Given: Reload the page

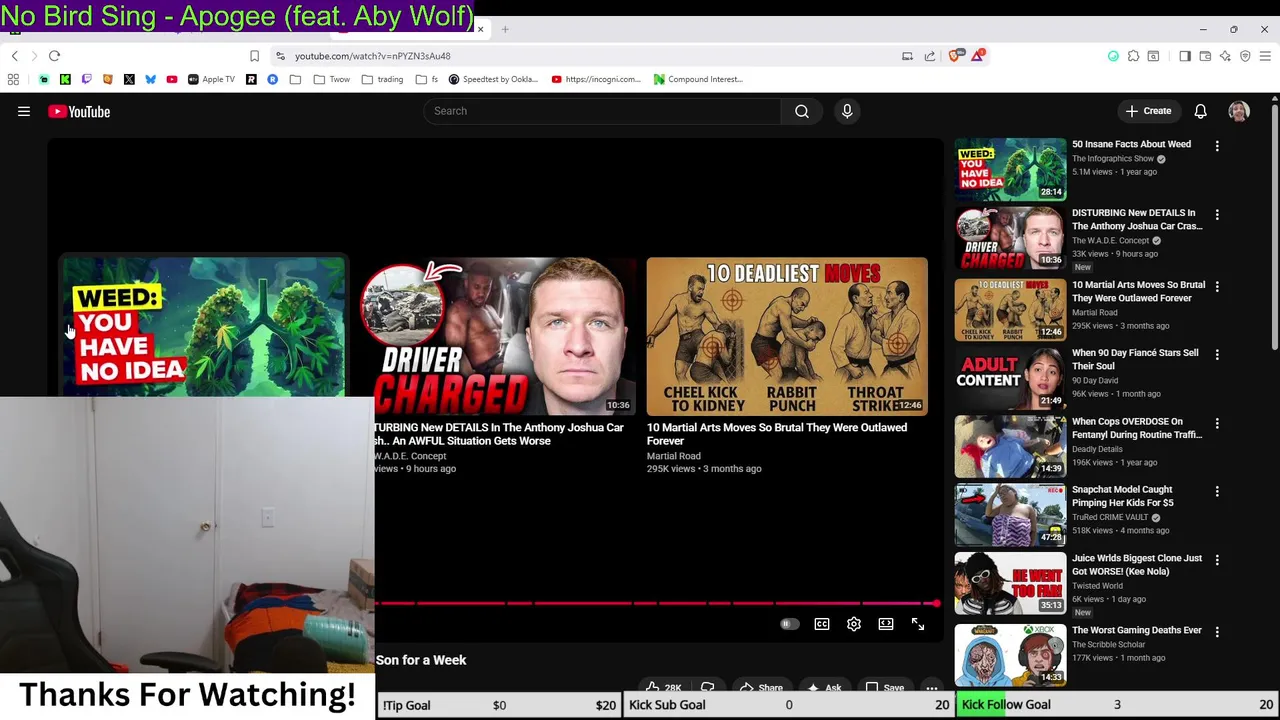Looking at the screenshot, I should [x=55, y=56].
